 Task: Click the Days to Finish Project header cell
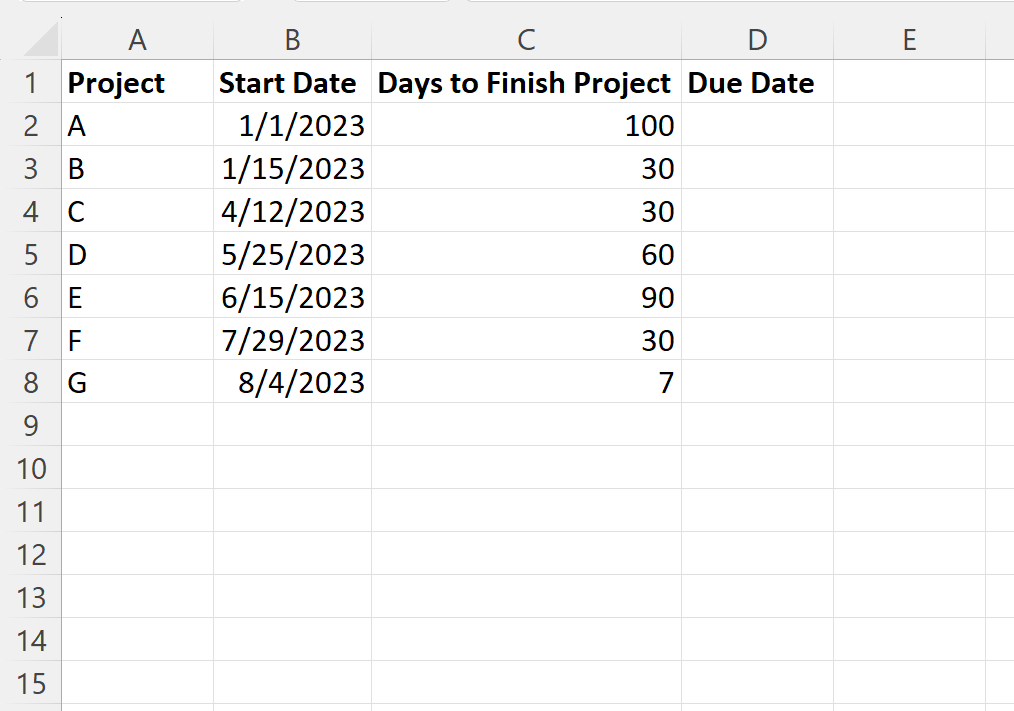coord(525,83)
